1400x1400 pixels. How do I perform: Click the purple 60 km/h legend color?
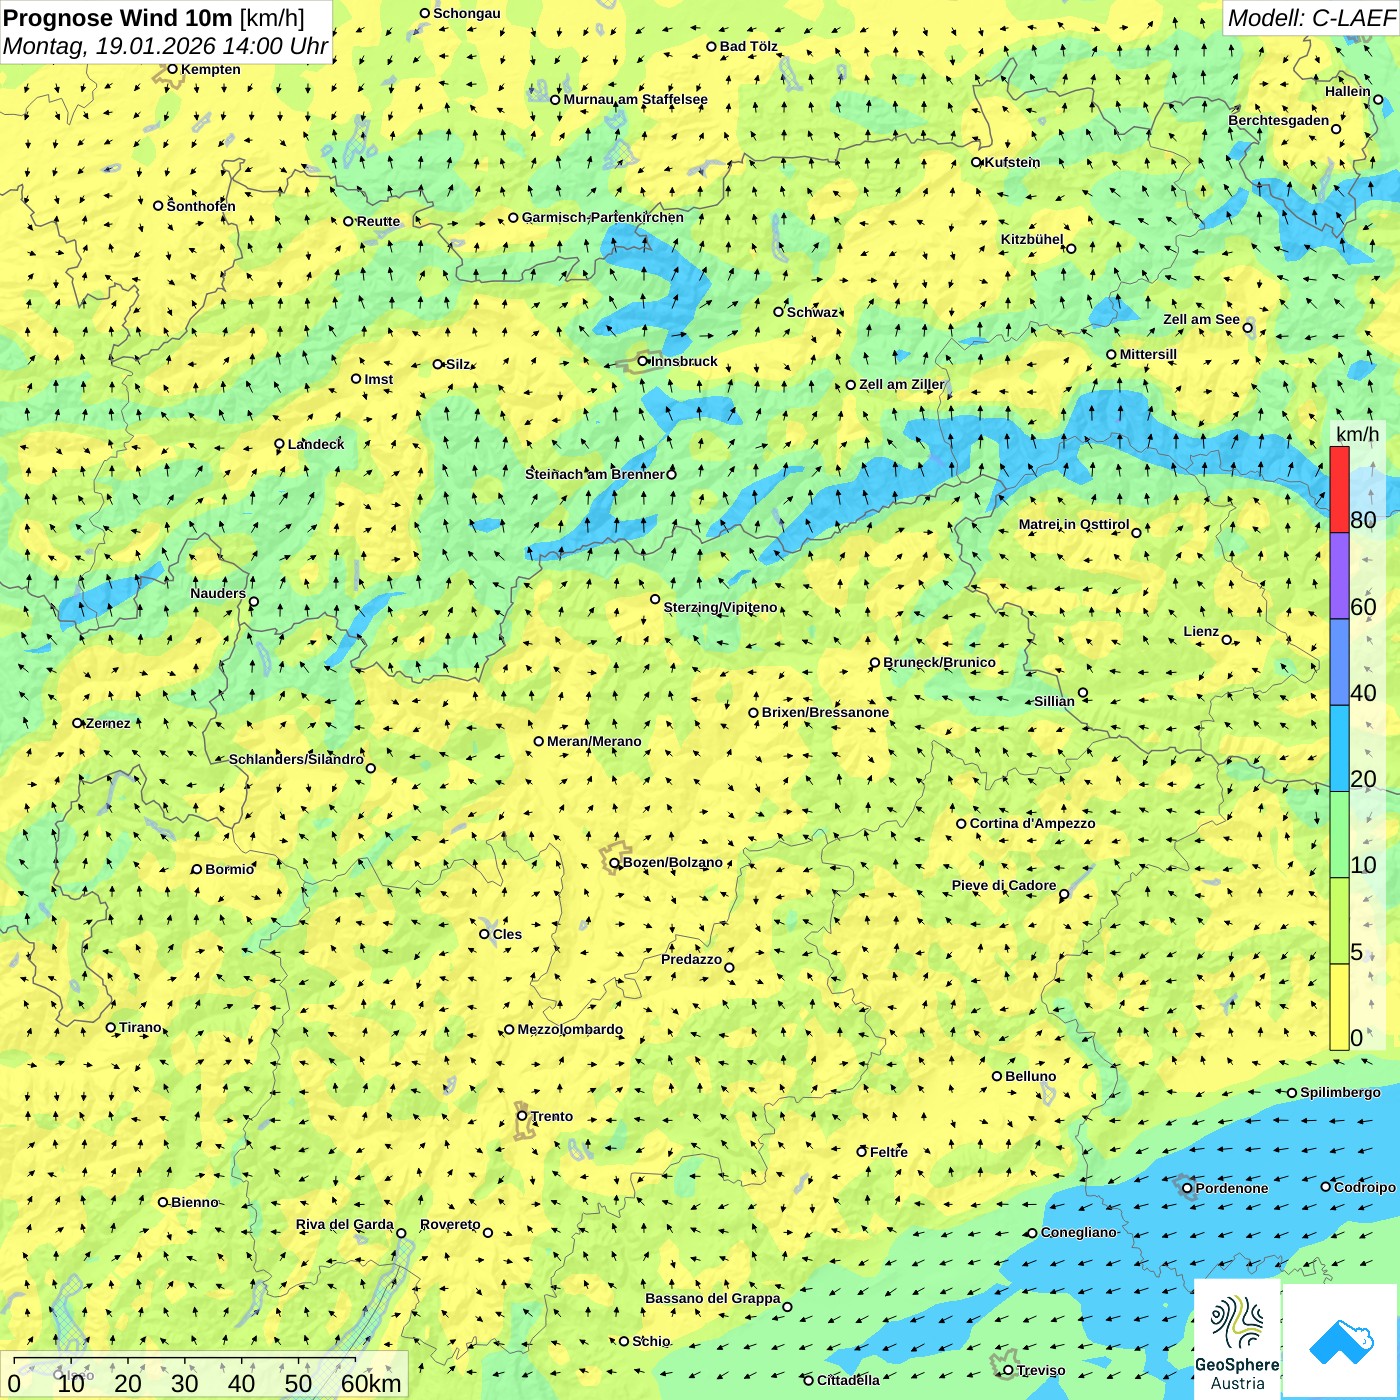click(1339, 576)
